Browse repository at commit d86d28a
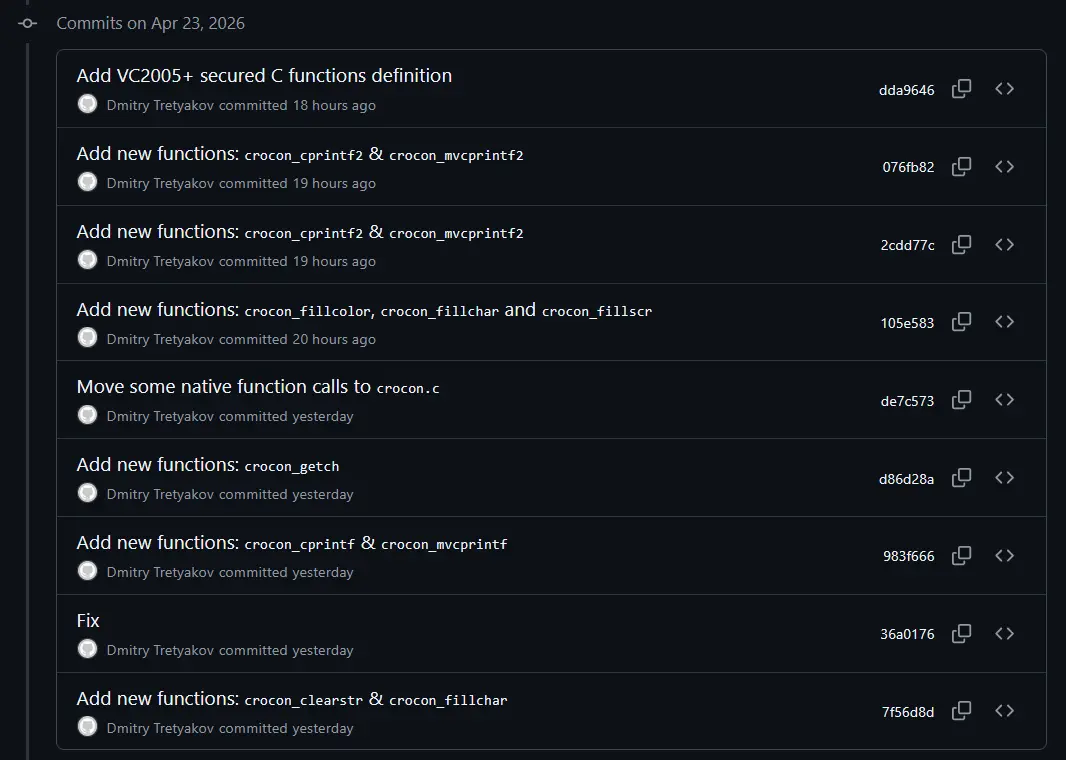The image size is (1066, 760). coord(1004,478)
